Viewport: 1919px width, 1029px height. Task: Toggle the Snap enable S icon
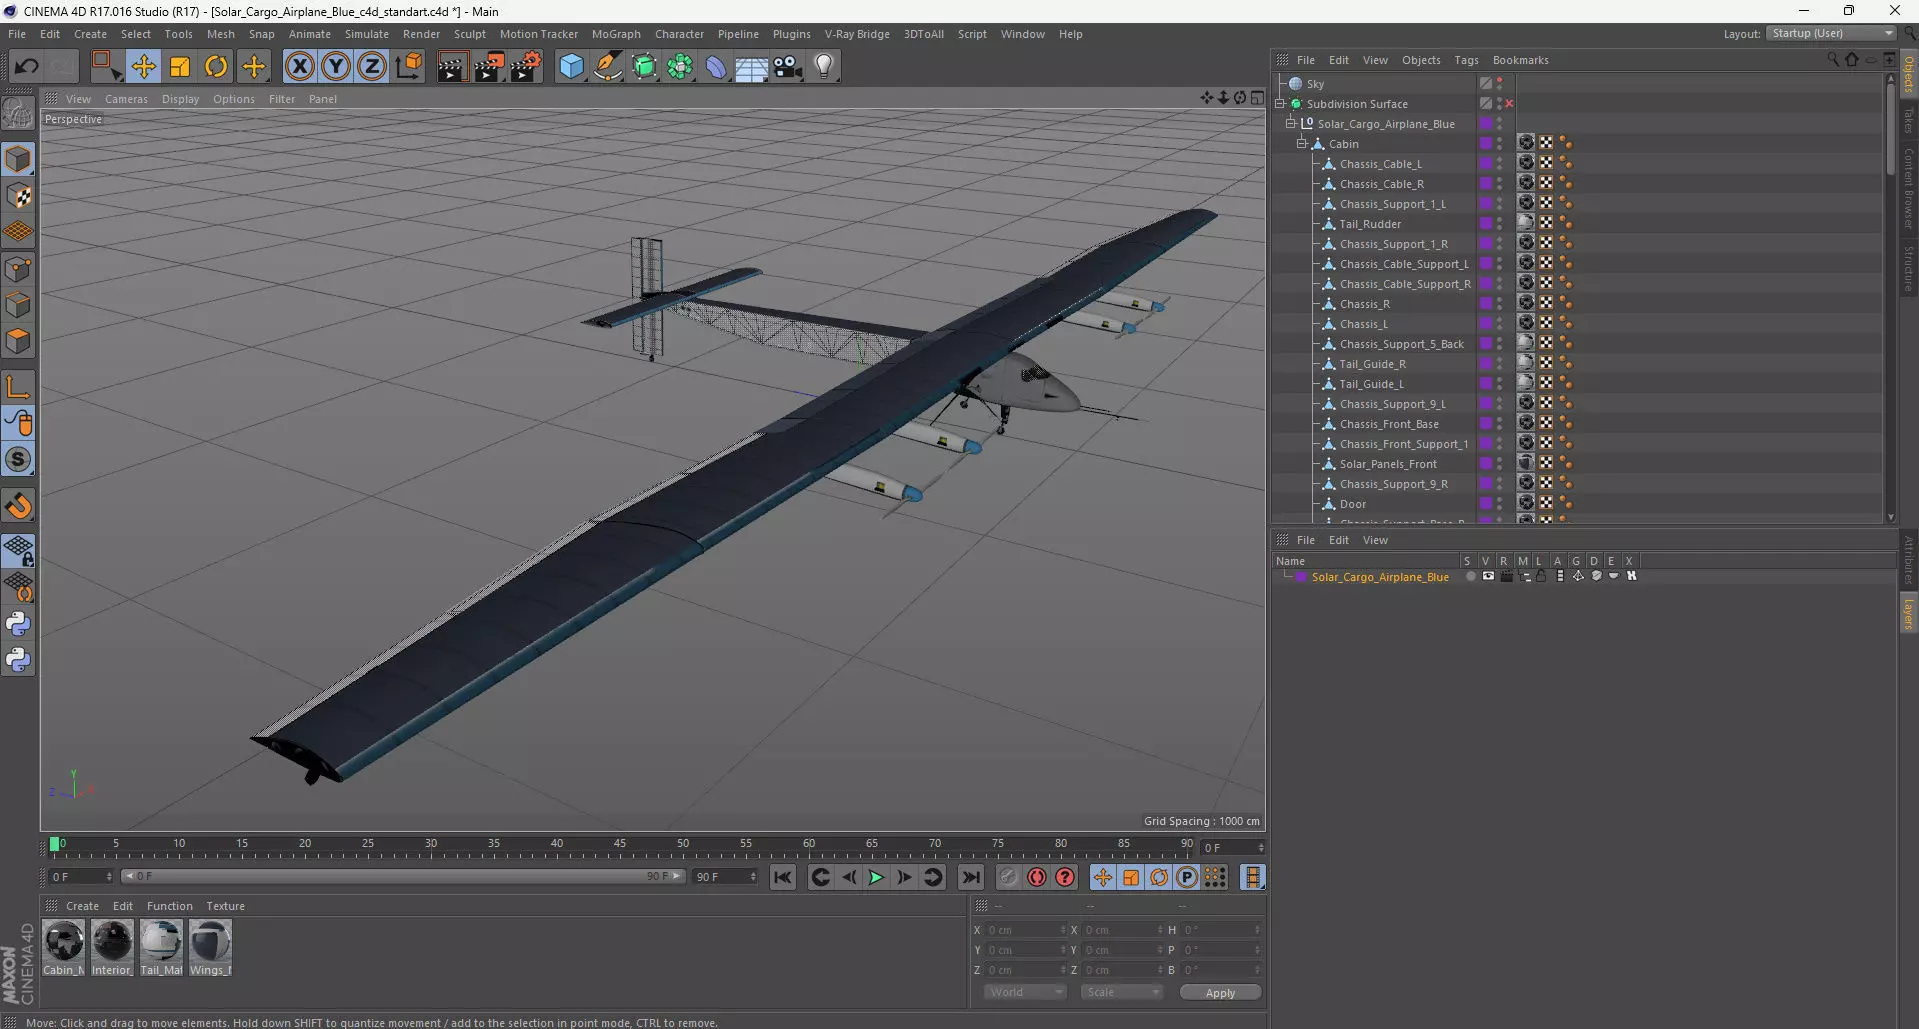click(x=18, y=460)
